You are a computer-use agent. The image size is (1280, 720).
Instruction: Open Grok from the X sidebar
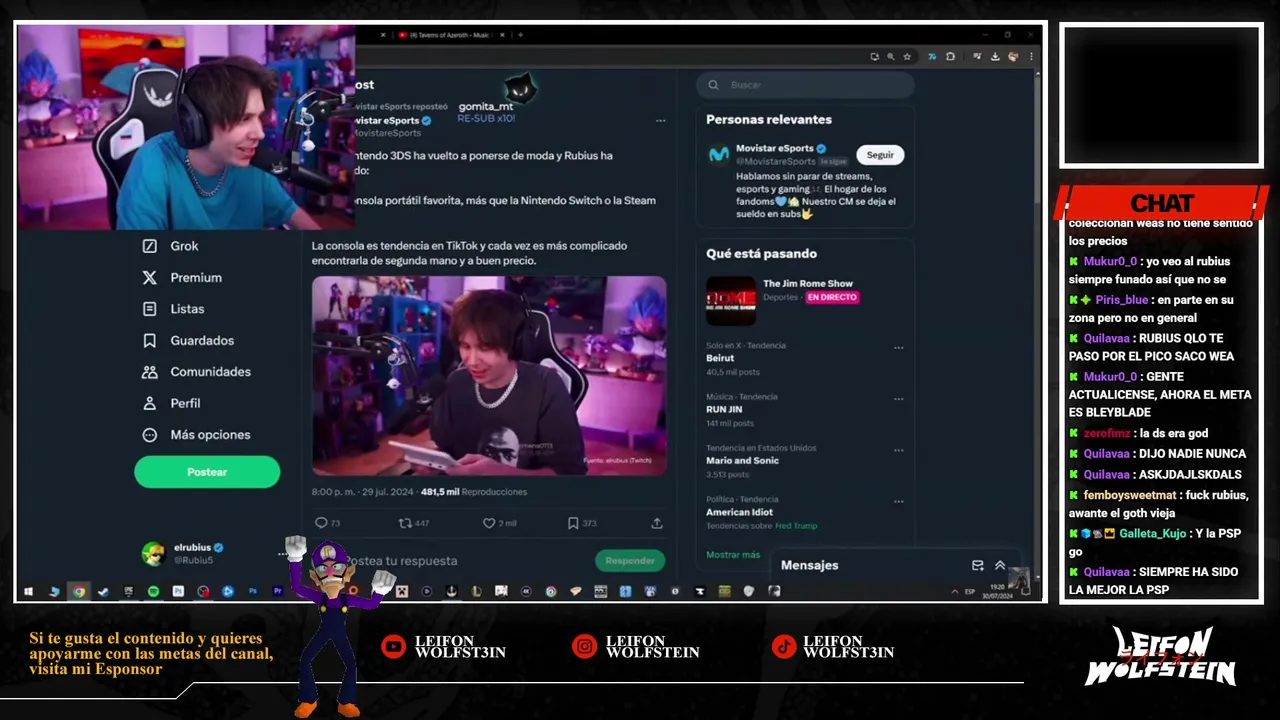click(171, 246)
